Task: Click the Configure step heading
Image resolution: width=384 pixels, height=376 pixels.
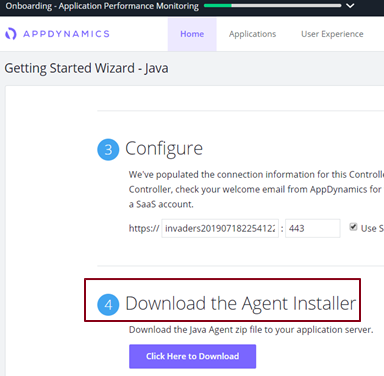Action: tap(164, 149)
